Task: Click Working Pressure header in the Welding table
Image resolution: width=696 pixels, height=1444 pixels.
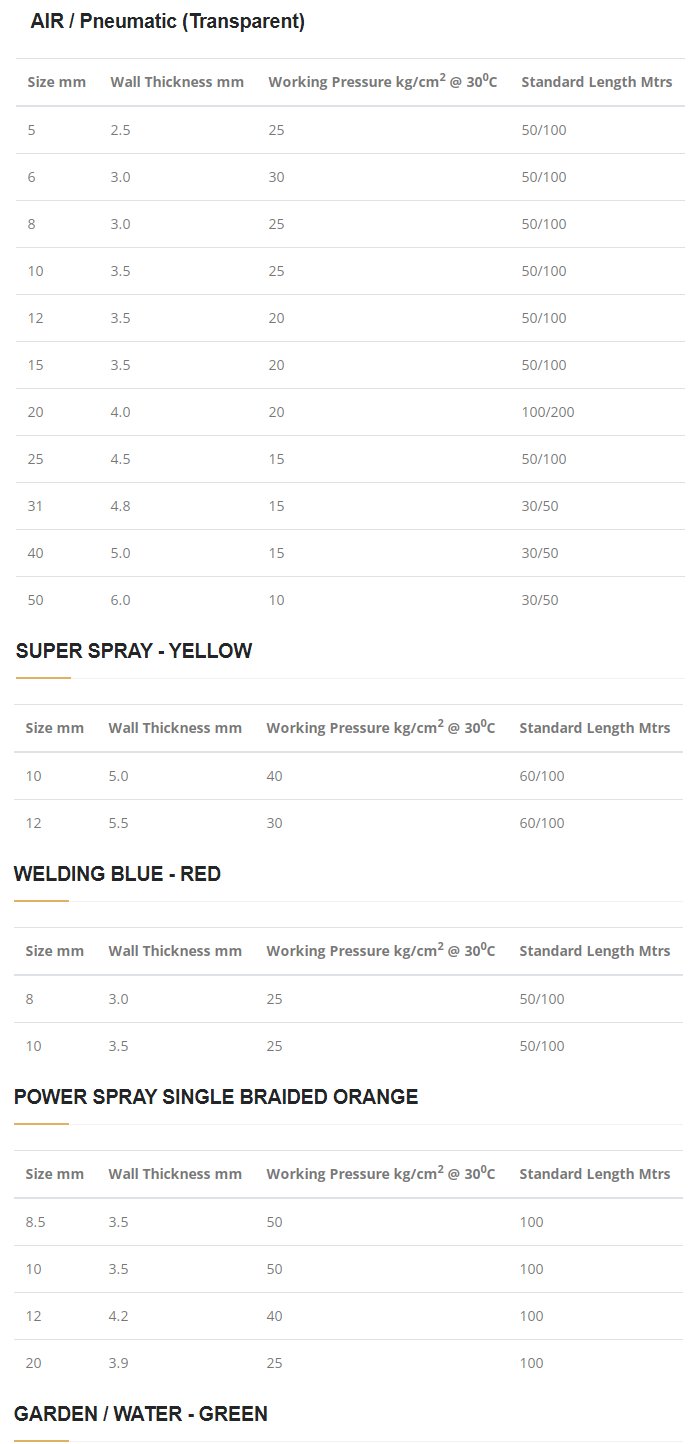Action: 380,951
